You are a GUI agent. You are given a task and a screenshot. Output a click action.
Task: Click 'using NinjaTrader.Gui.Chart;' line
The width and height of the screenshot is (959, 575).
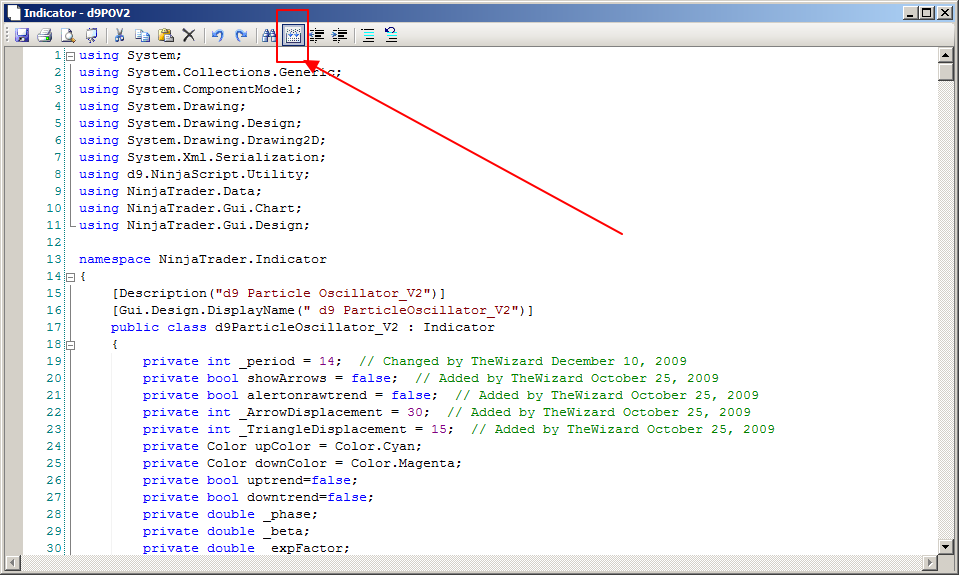tap(190, 209)
